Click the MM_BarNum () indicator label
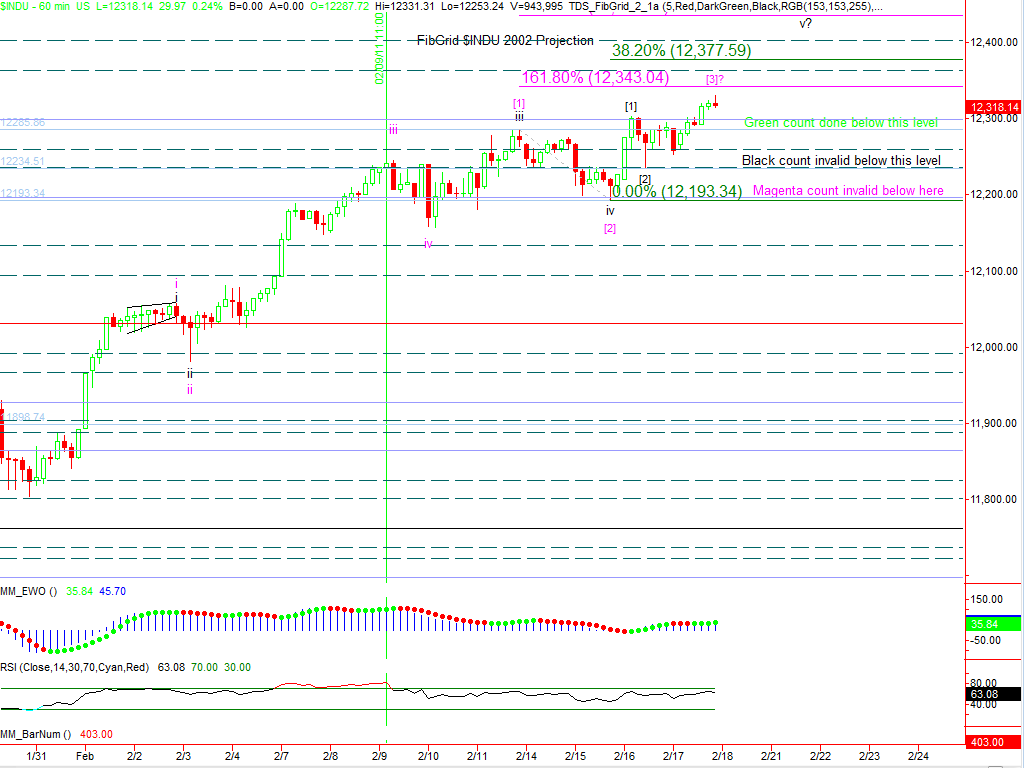1024x768 pixels. coord(36,734)
